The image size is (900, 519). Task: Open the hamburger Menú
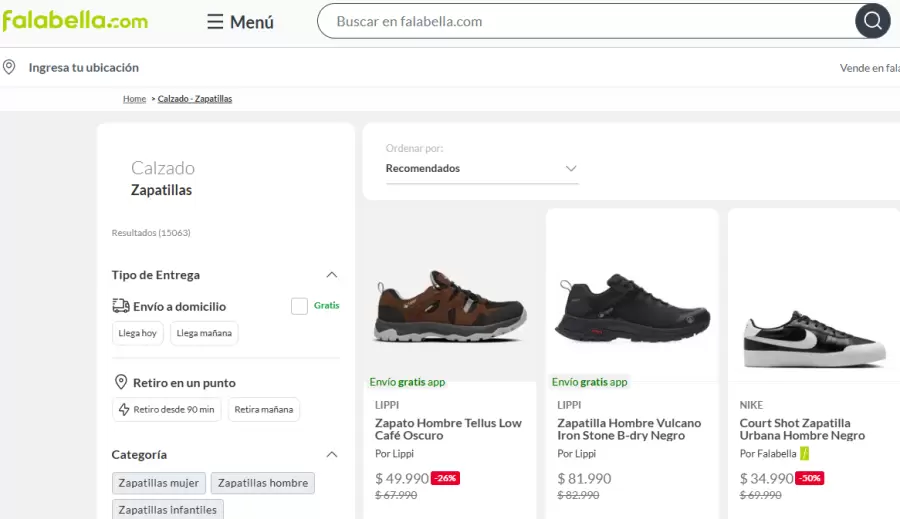240,21
